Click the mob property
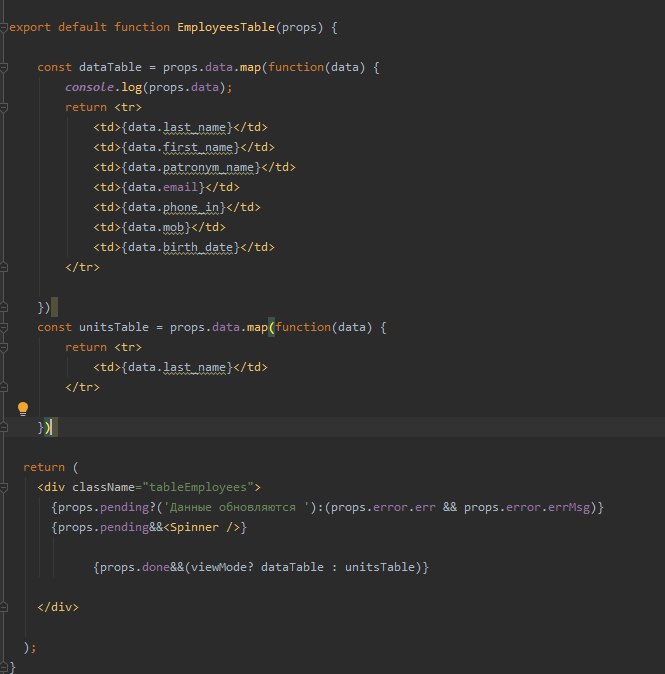The image size is (665, 674). coord(173,227)
